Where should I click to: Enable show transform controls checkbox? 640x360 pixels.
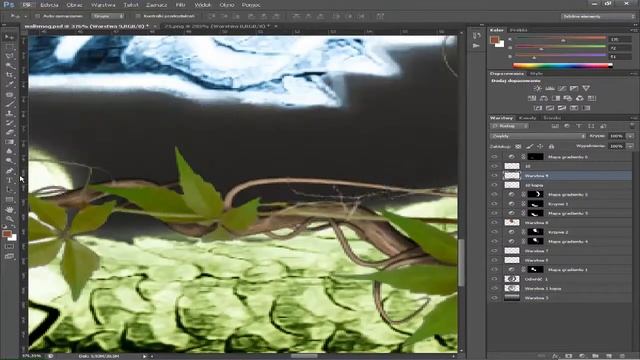point(138,16)
